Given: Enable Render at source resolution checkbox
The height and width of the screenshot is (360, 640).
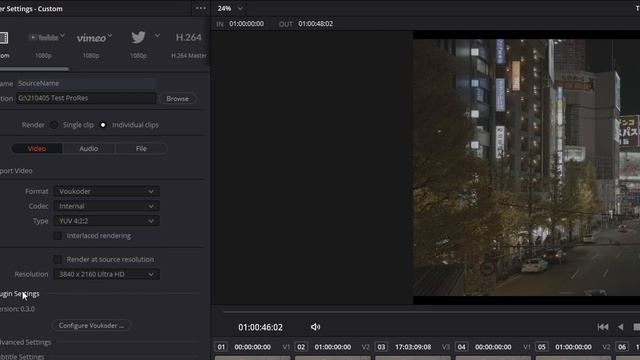Looking at the screenshot, I should (x=58, y=259).
